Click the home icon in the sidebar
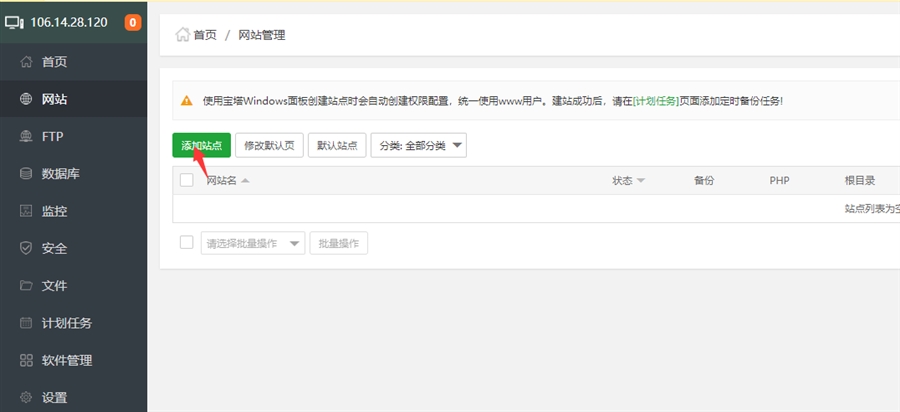 pos(26,62)
